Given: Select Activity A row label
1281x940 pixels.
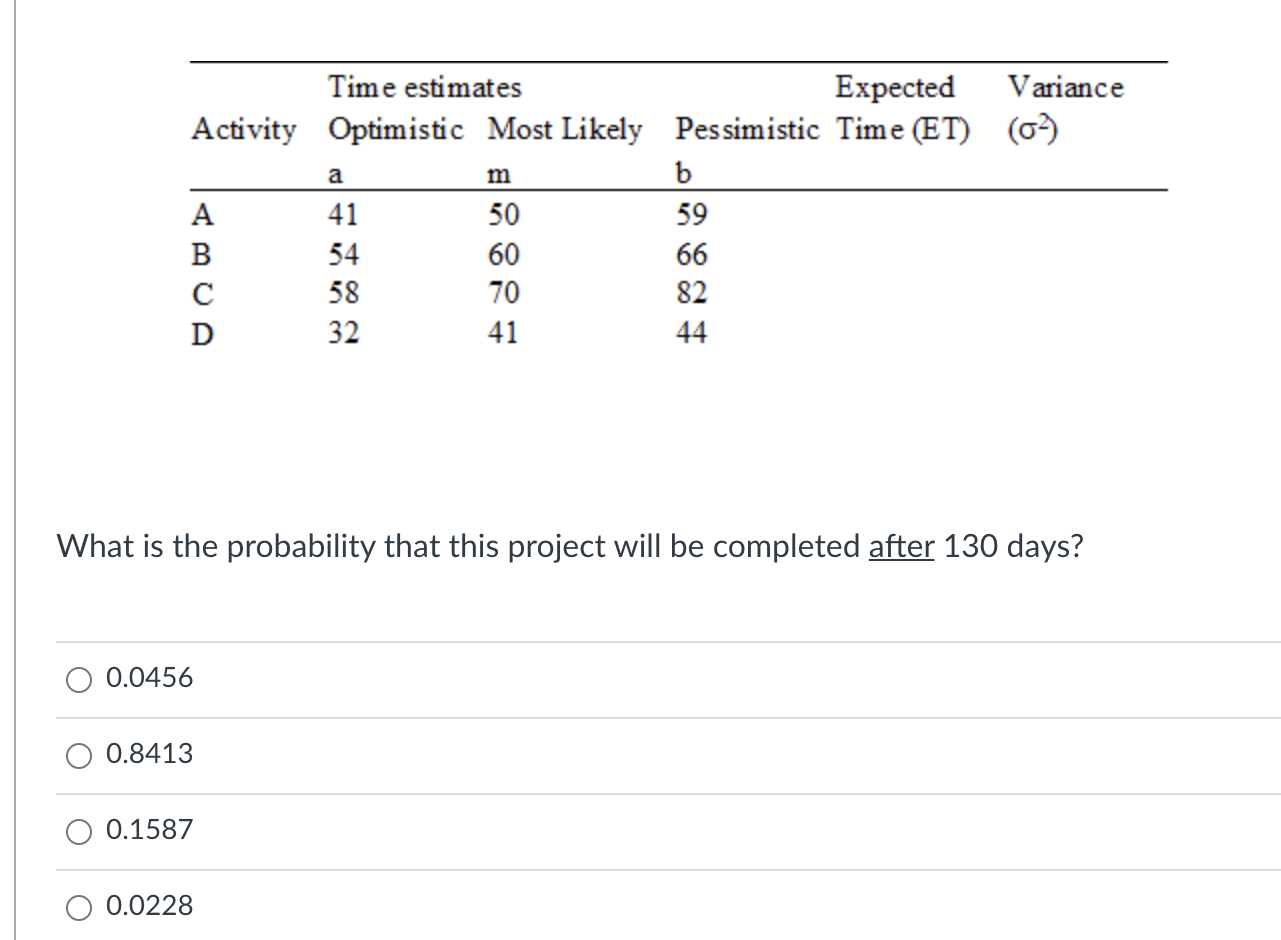Looking at the screenshot, I should click(204, 214).
